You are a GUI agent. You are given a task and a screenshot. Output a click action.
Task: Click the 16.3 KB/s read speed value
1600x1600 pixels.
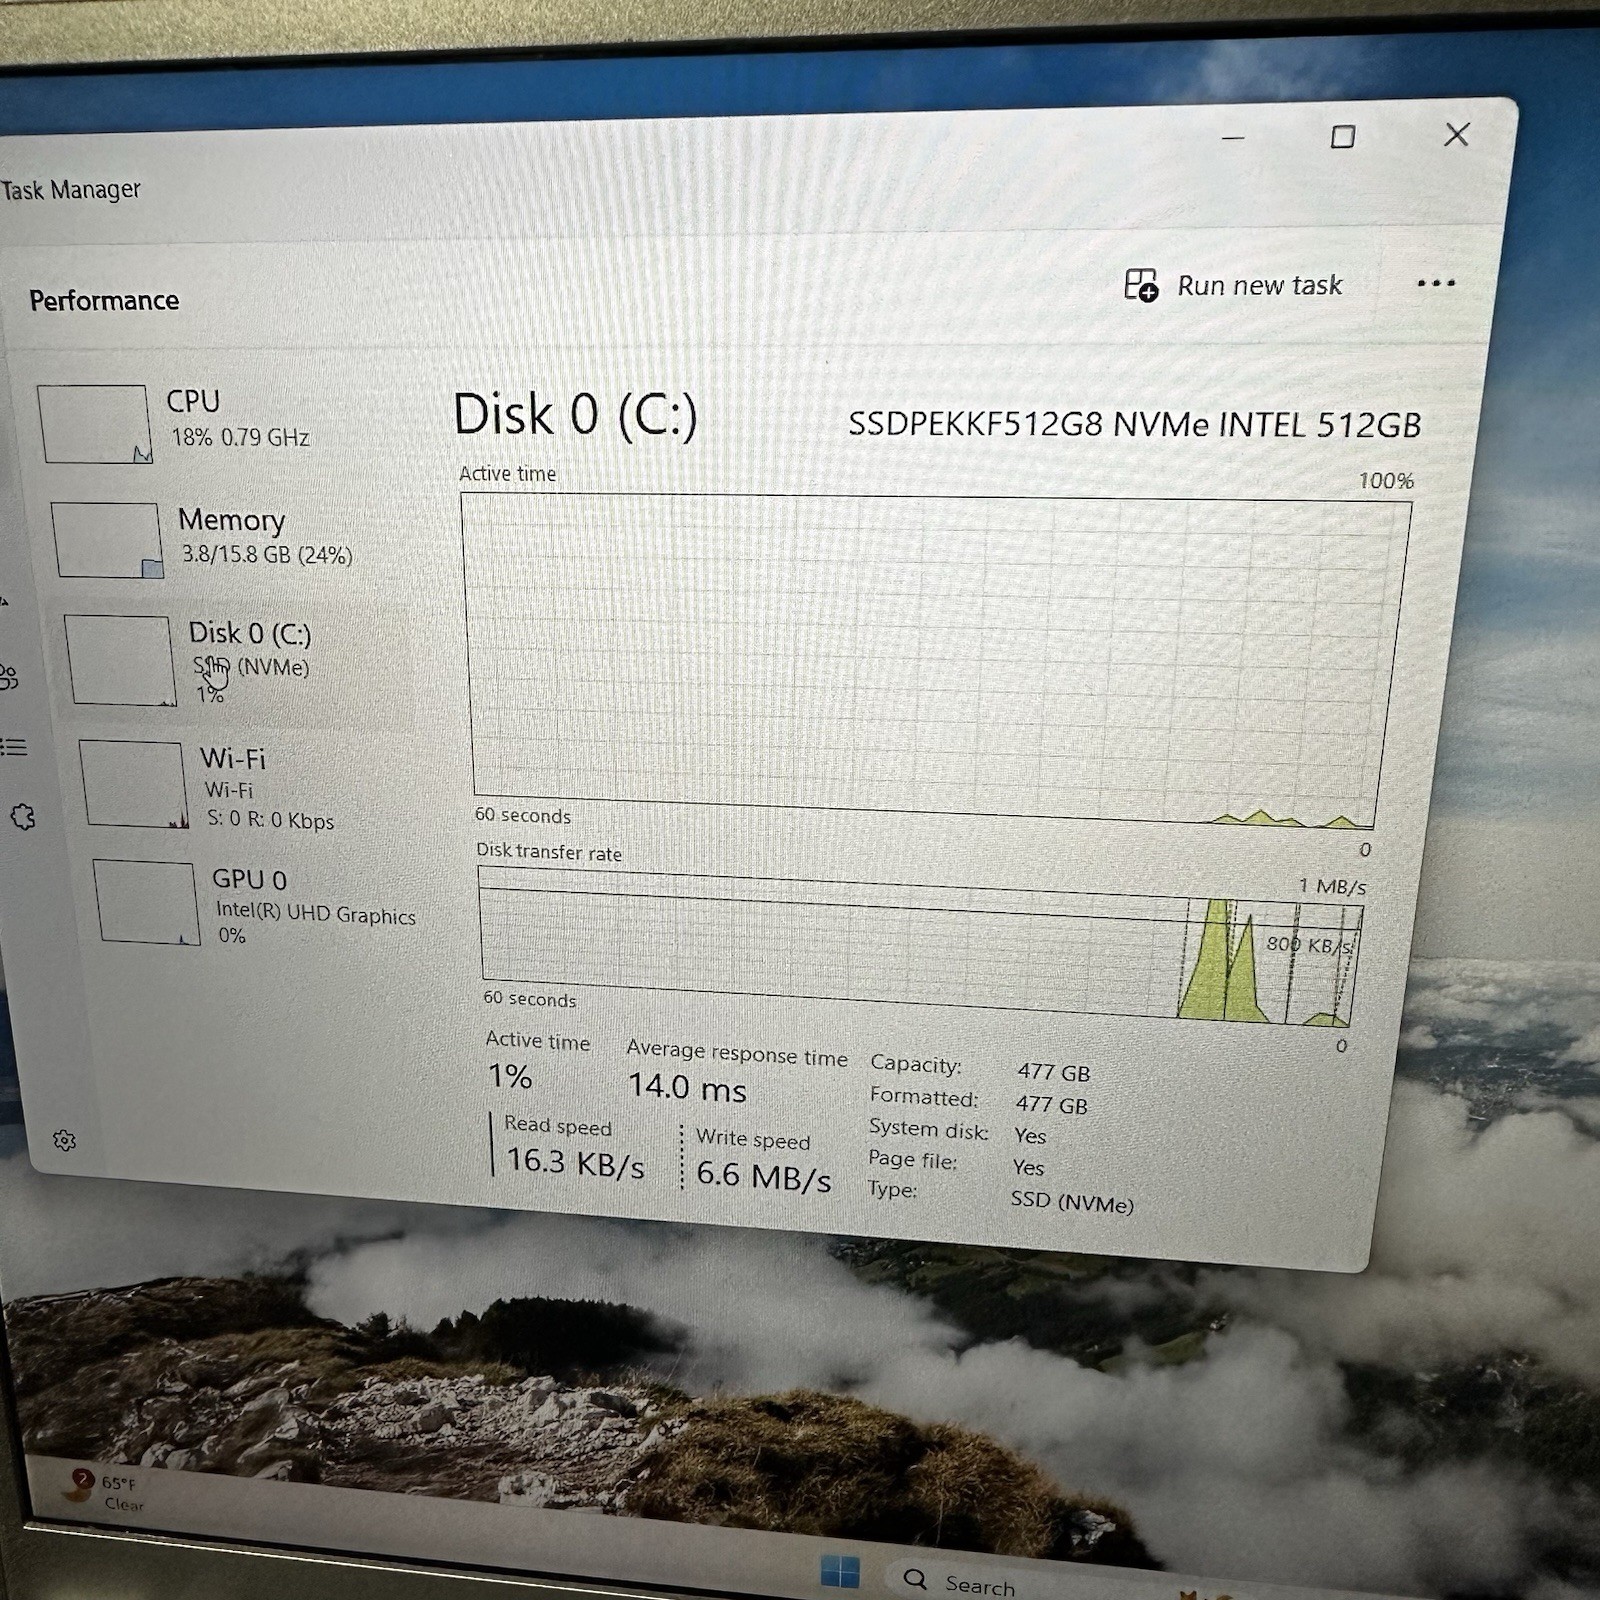pos(575,1162)
